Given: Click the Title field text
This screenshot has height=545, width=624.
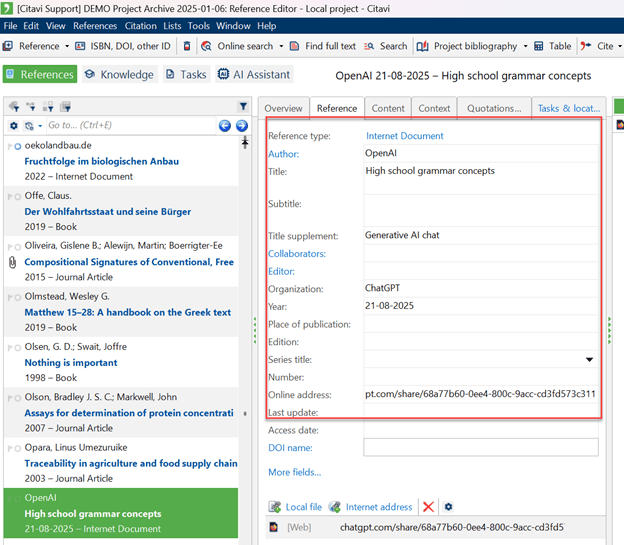Looking at the screenshot, I should pyautogui.click(x=430, y=171).
